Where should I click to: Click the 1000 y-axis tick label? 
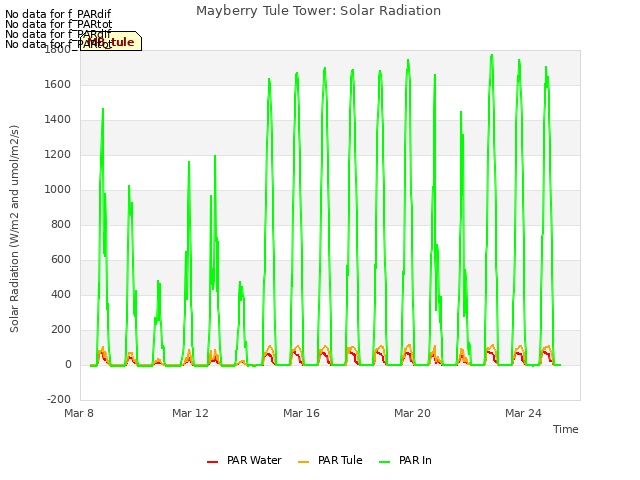pos(58,189)
